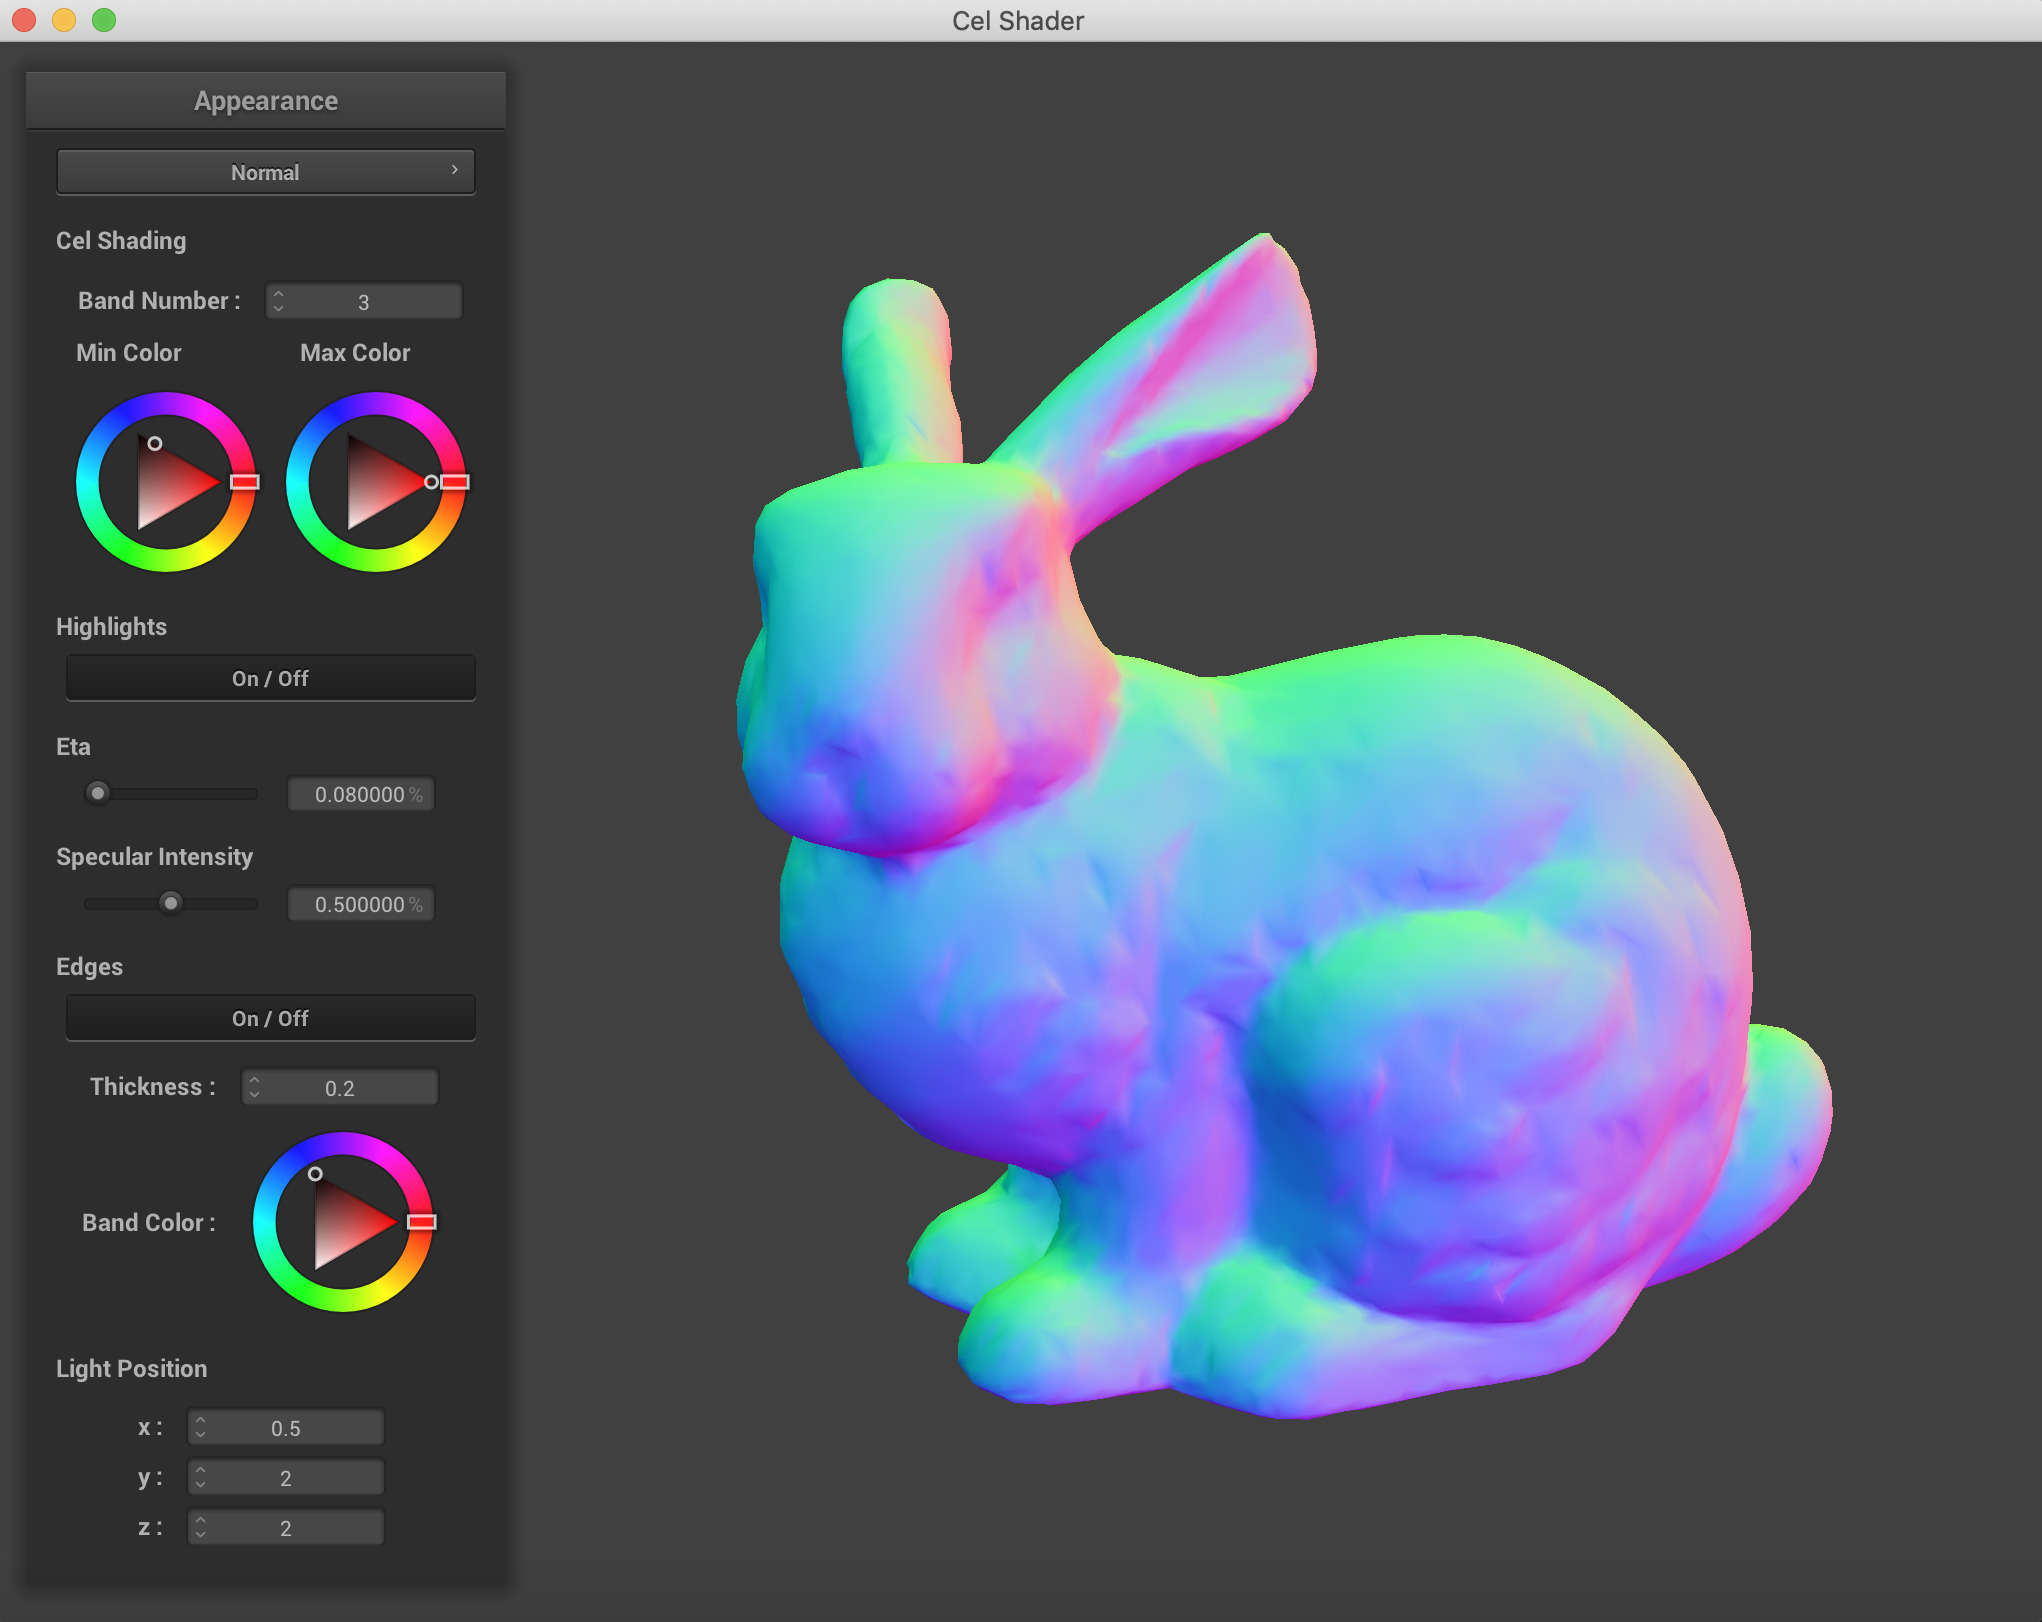Toggle Edges On / Off

click(270, 1018)
